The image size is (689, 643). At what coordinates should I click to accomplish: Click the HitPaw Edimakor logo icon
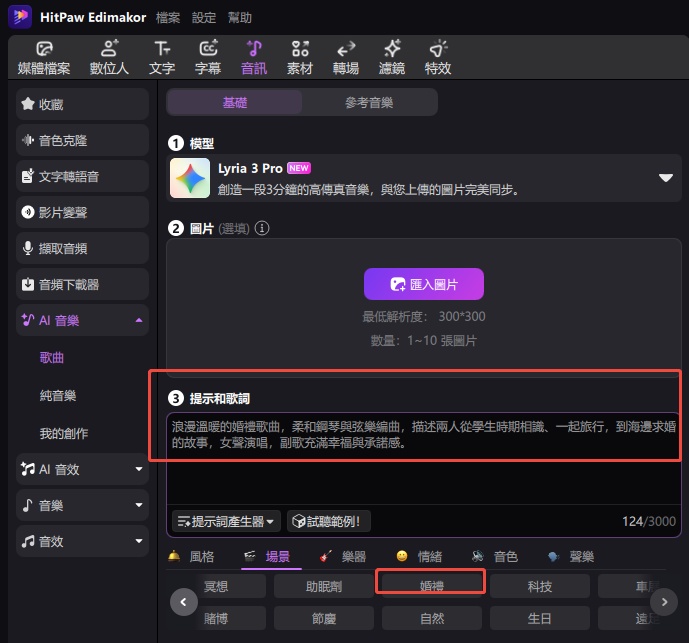[x=20, y=17]
